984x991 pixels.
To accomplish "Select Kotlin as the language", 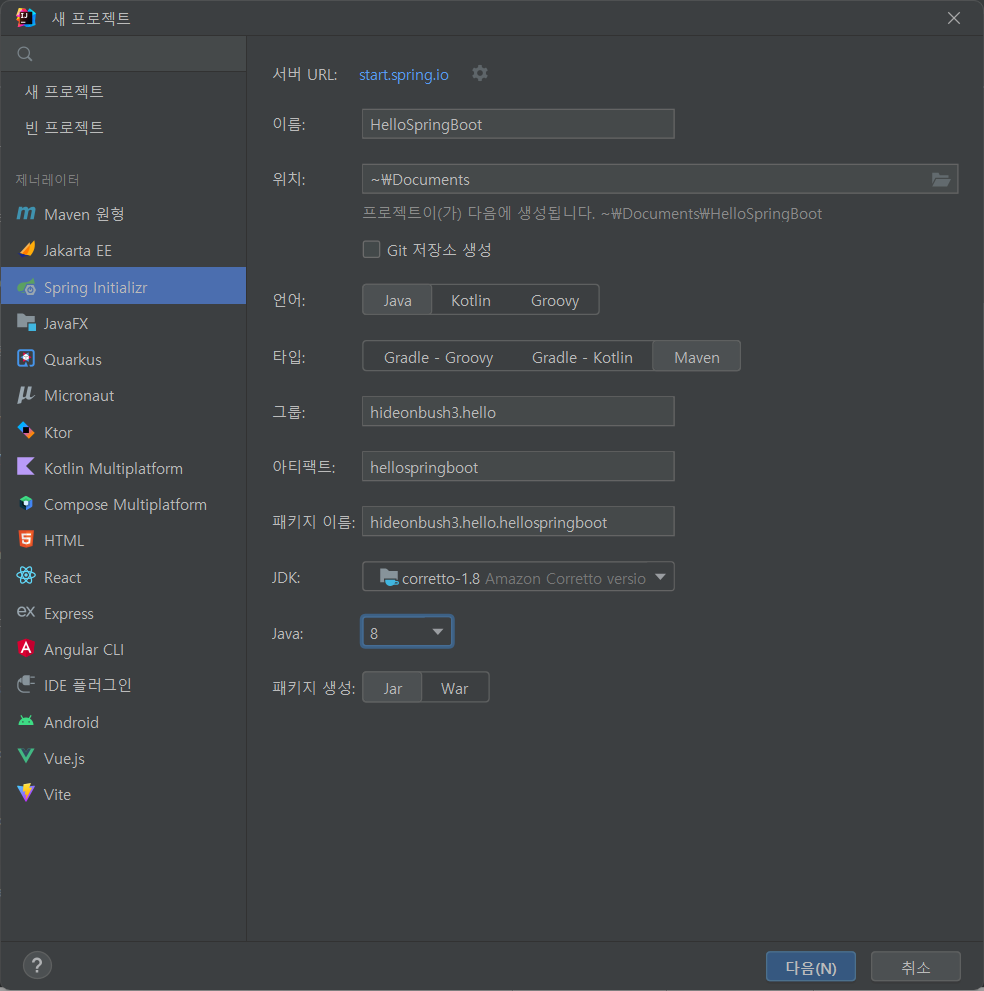I will [471, 300].
